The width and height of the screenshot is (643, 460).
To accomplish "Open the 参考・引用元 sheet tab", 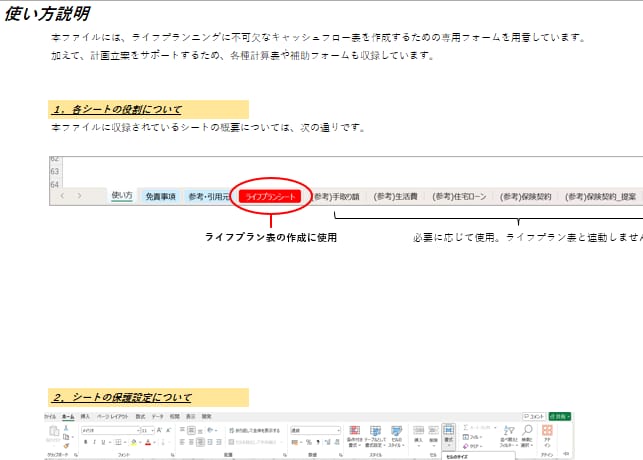I will pos(208,196).
